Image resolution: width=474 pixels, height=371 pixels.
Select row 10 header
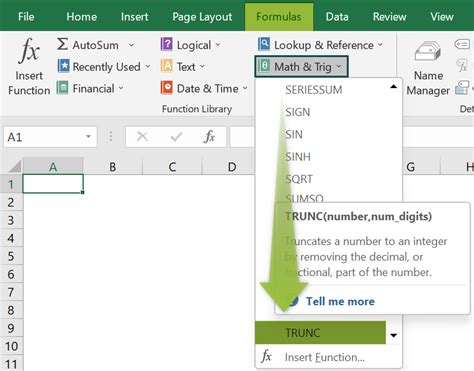[x=11, y=346]
